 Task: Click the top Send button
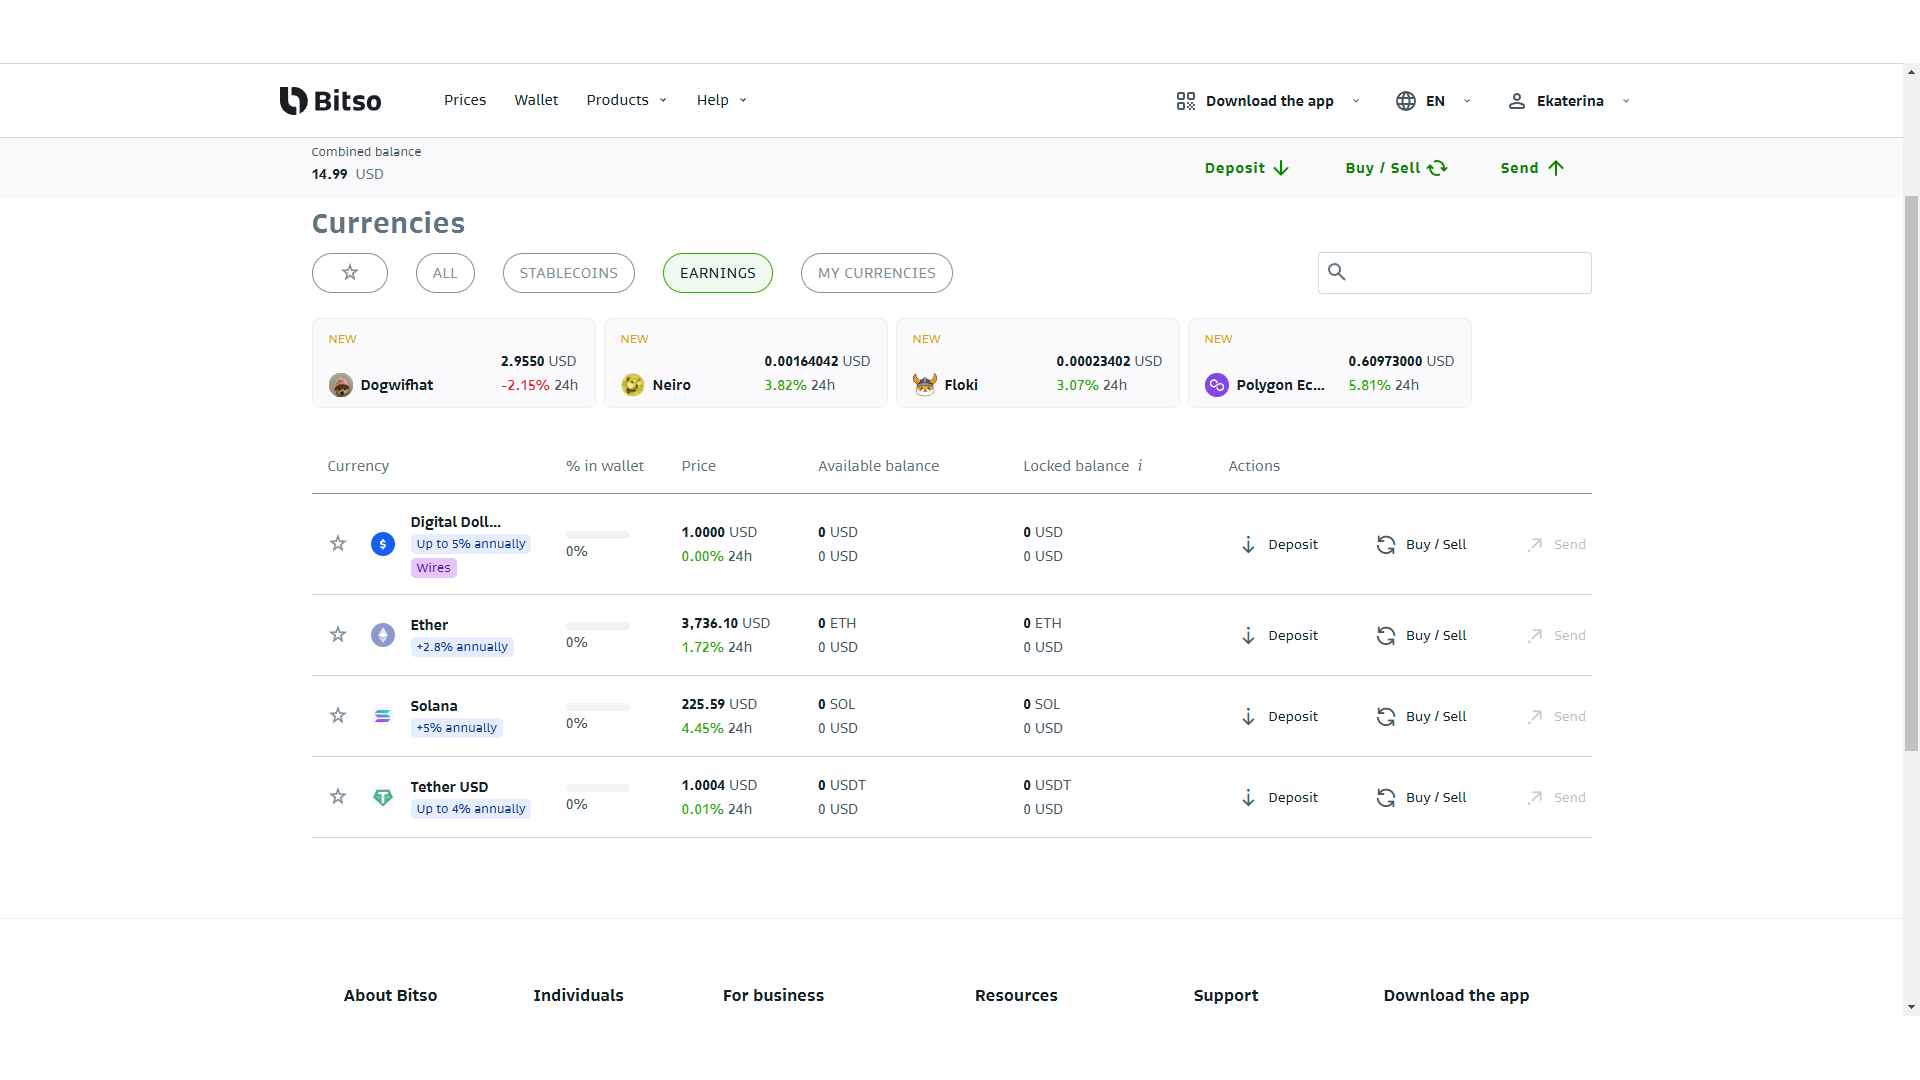tap(1532, 168)
